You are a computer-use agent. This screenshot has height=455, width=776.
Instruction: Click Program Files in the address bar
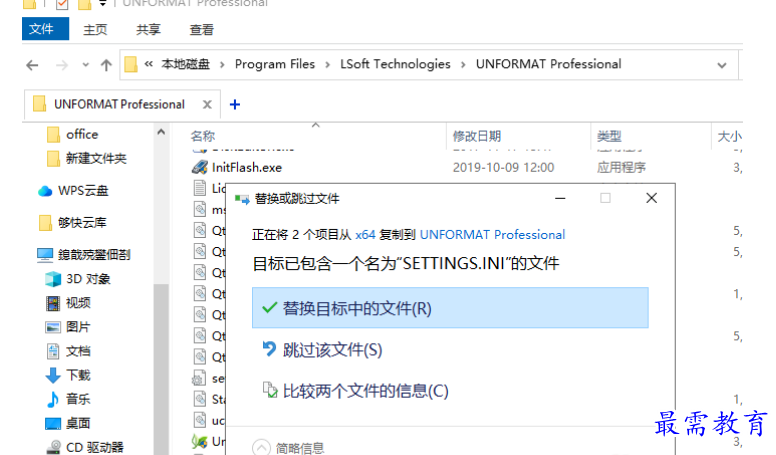pyautogui.click(x=275, y=64)
